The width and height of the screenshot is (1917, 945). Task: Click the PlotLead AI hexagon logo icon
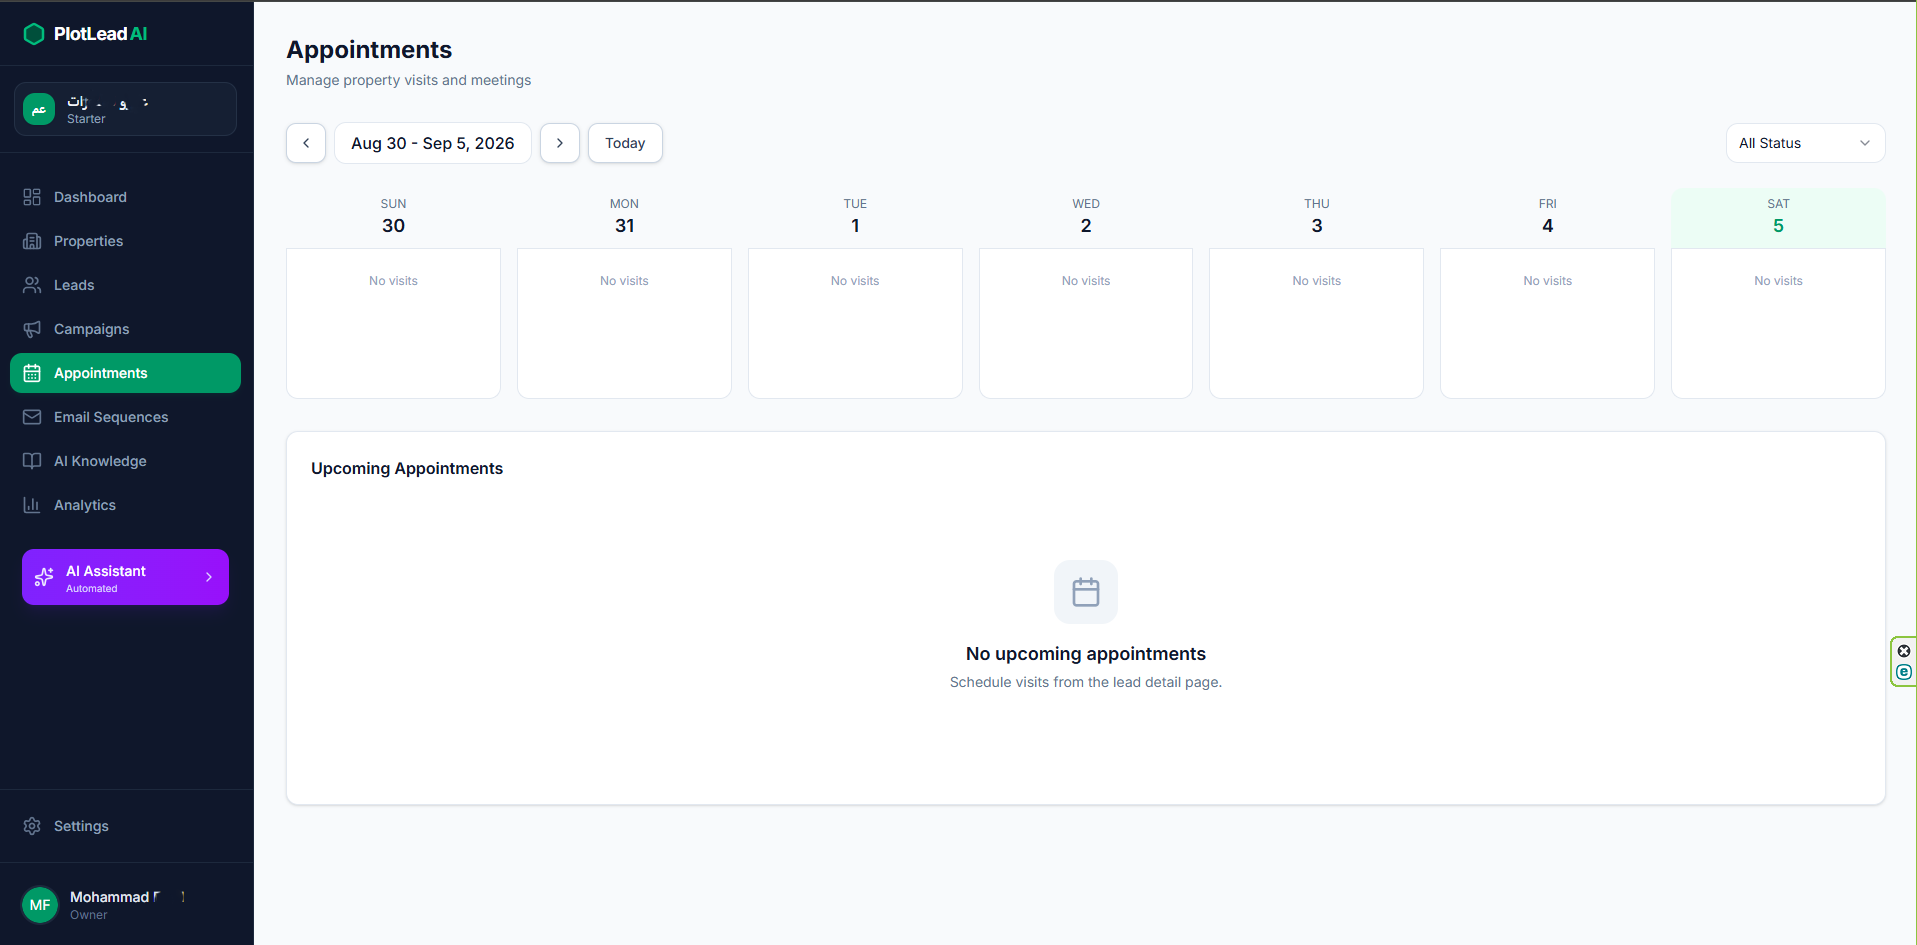(x=34, y=34)
